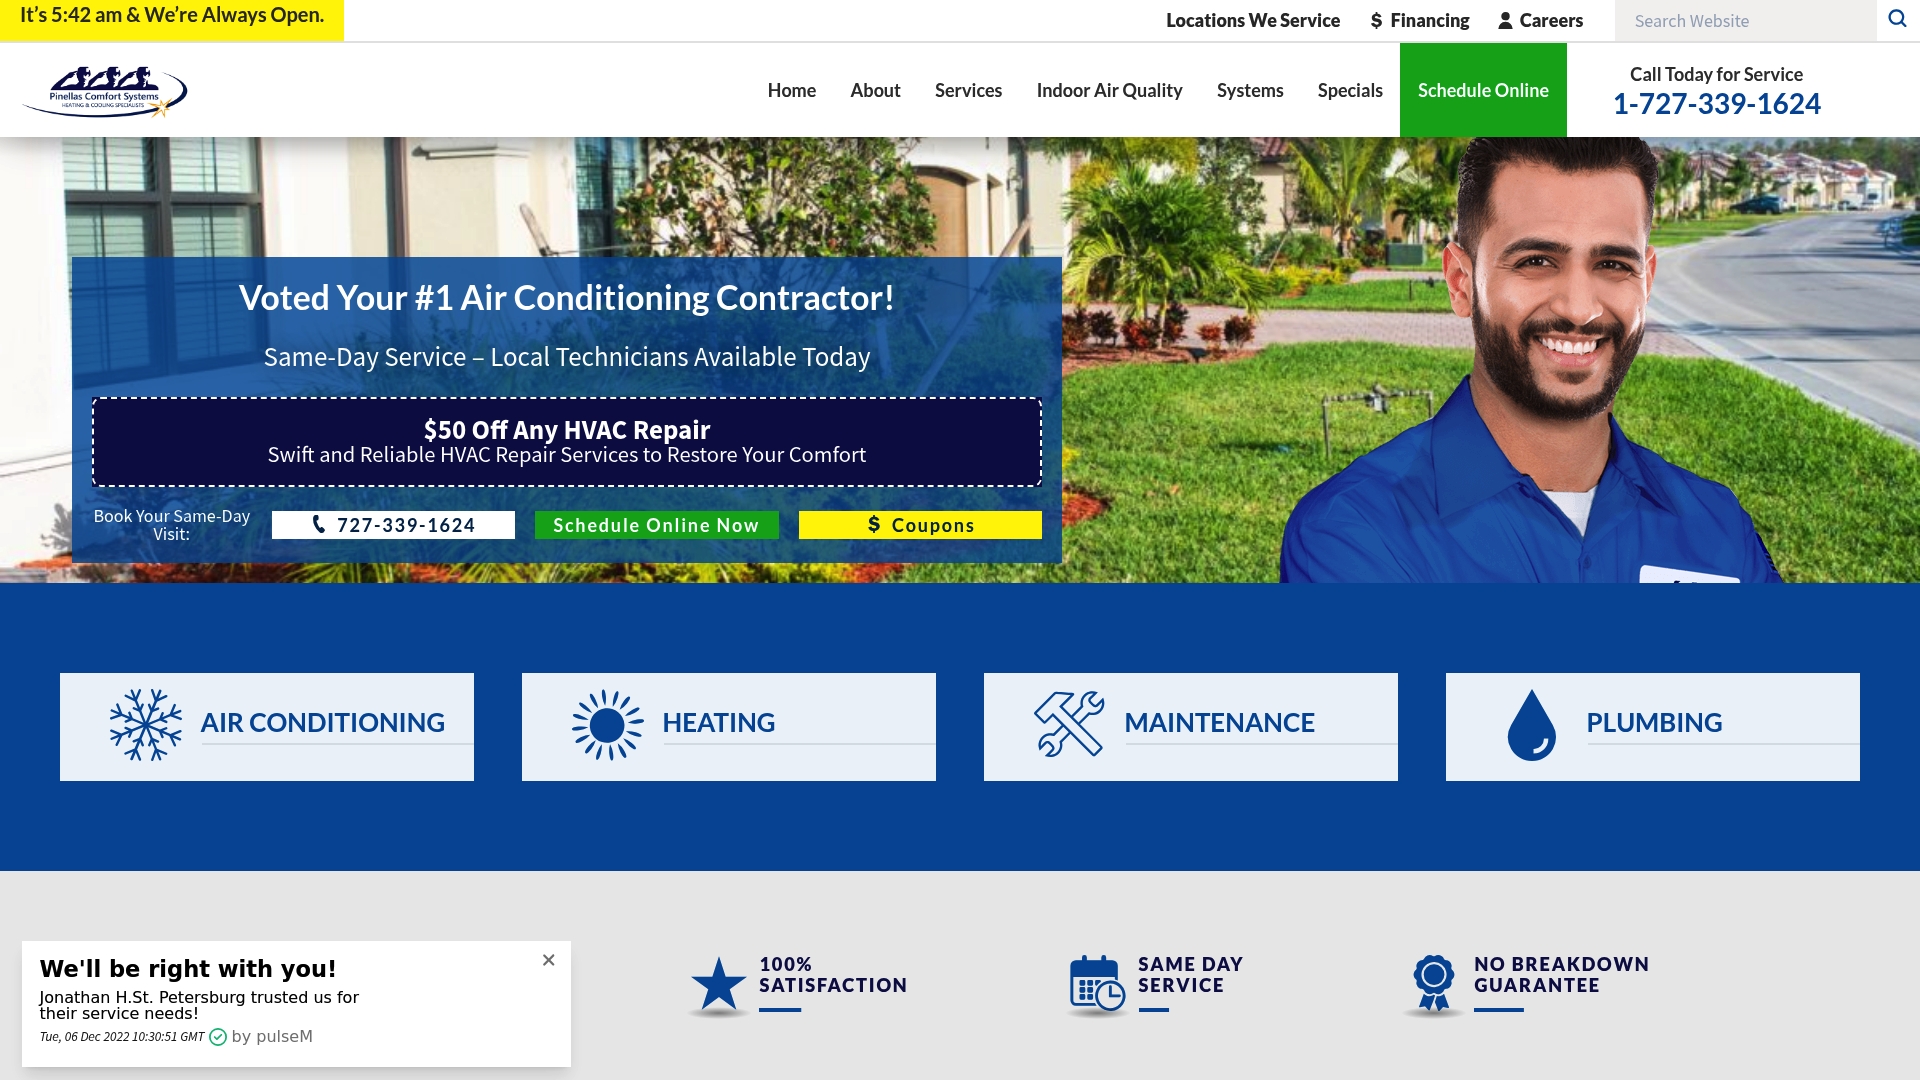The width and height of the screenshot is (1920, 1080).
Task: Click the dollar icon on the Coupons button
Action: (x=874, y=524)
